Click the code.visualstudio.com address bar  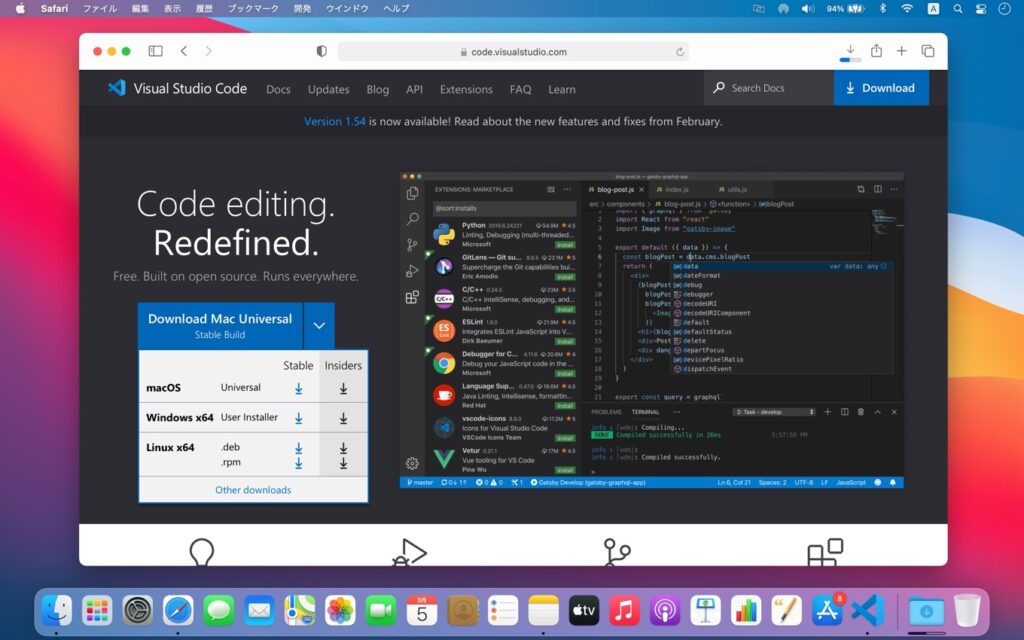pyautogui.click(x=513, y=52)
